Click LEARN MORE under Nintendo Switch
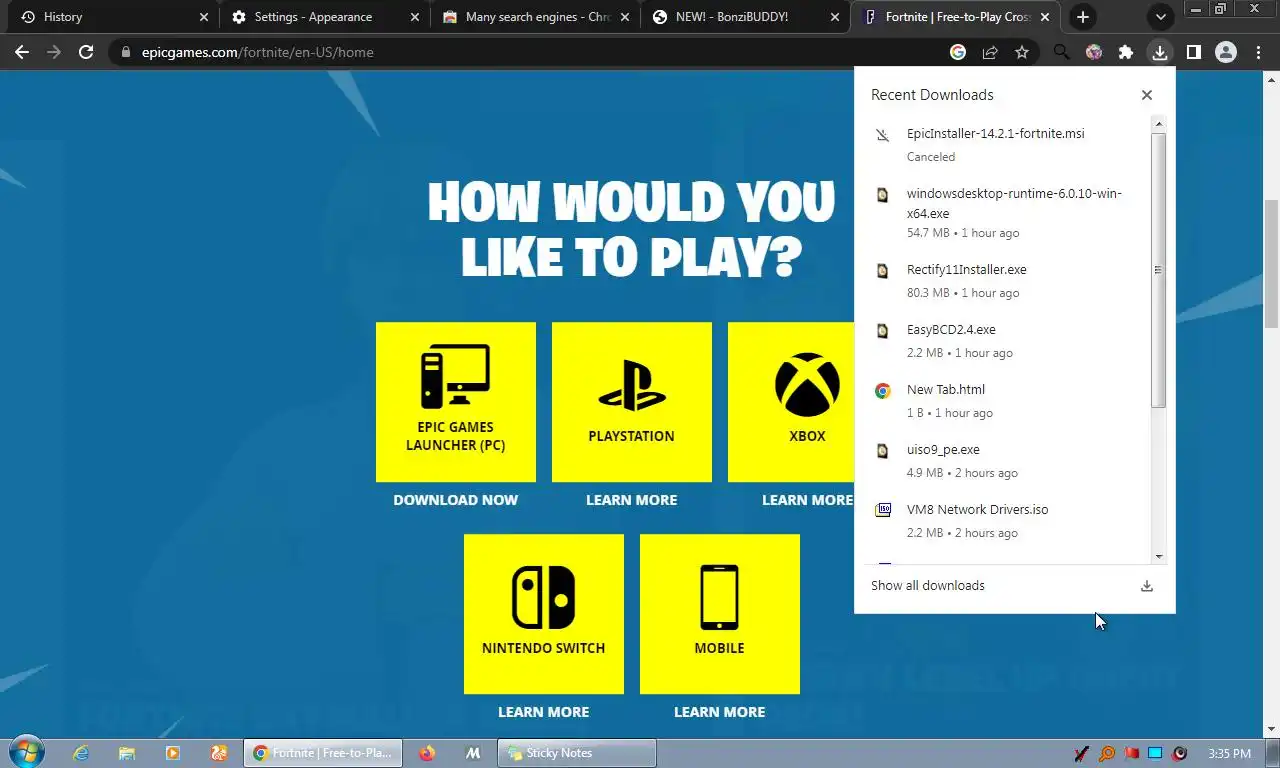Screen dimensions: 1280x768 pos(544,712)
